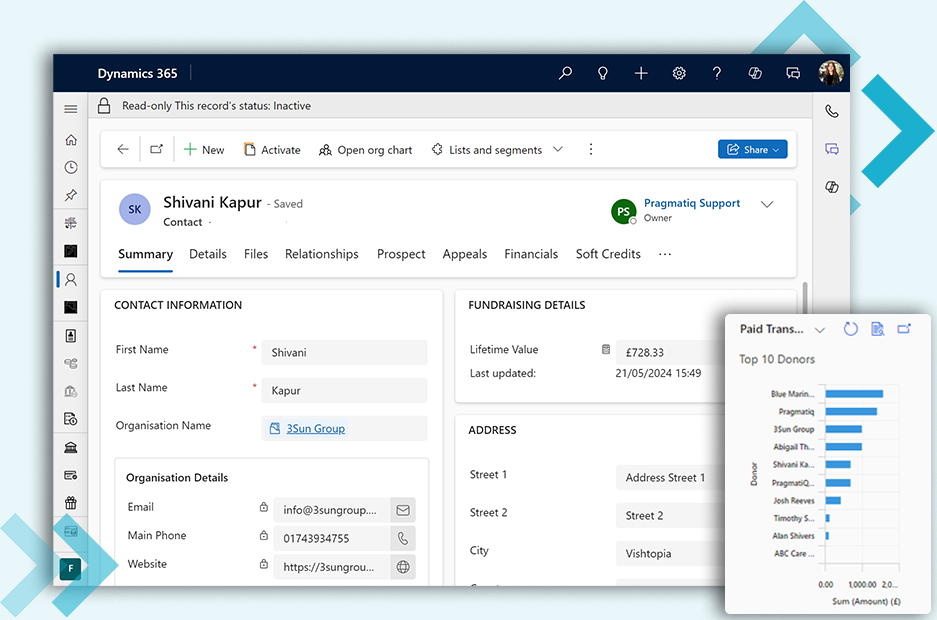937x620 pixels.
Task: Refresh the Paid Transactions chart
Action: point(850,329)
